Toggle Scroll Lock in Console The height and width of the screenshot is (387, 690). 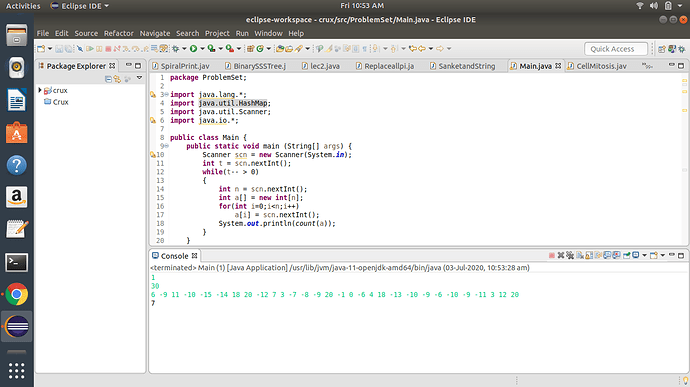tap(589, 255)
